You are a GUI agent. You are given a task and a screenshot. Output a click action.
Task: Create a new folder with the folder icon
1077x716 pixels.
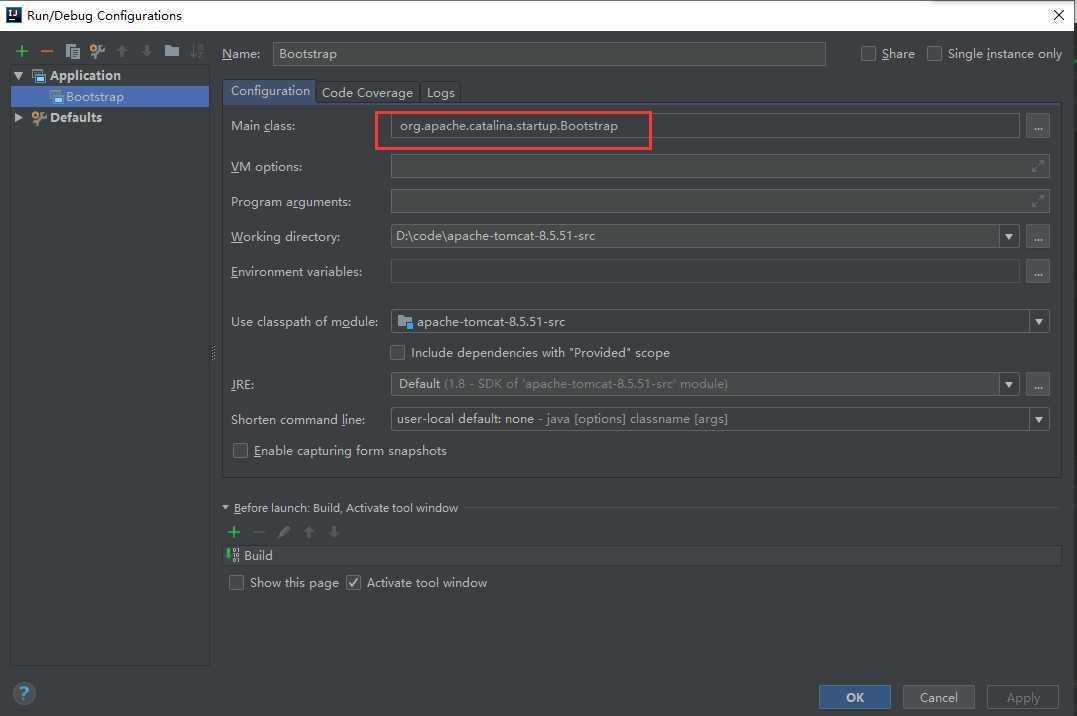172,51
